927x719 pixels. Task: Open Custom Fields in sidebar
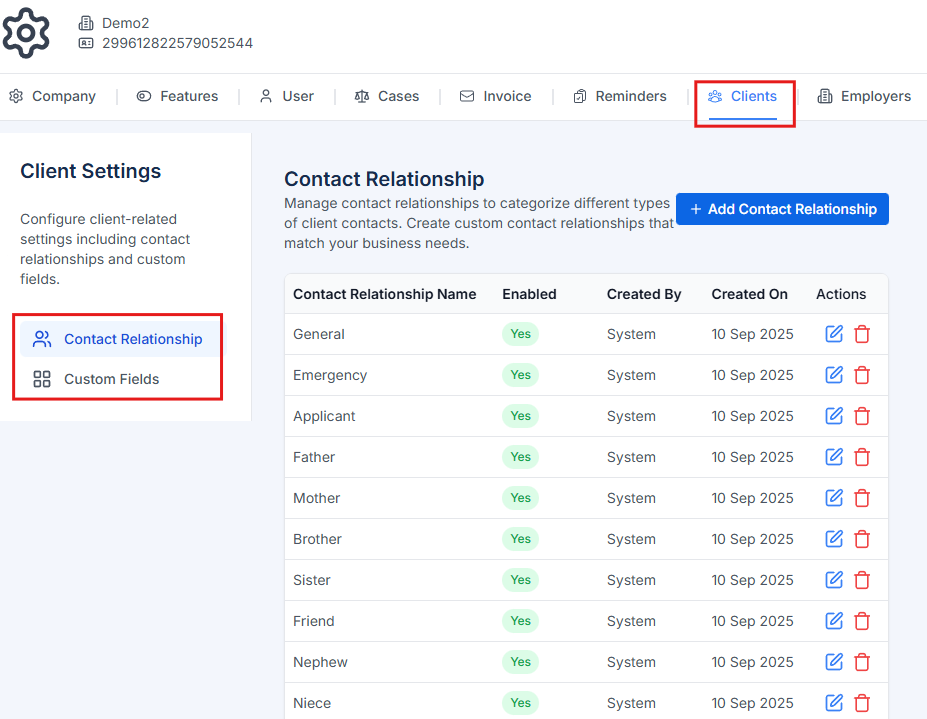tap(123, 379)
